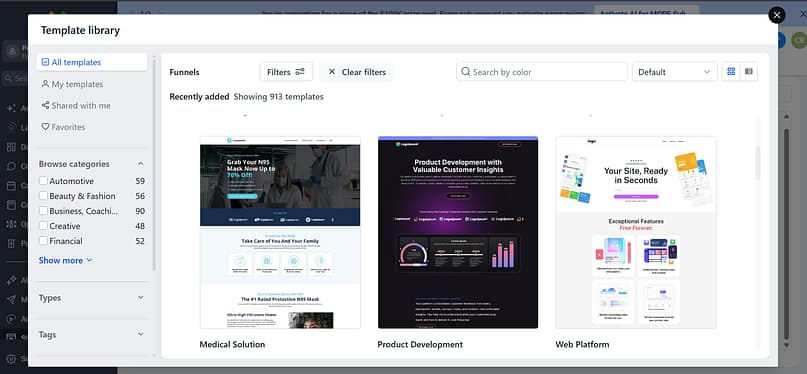
Task: Expand the Types section
Action: (141, 298)
